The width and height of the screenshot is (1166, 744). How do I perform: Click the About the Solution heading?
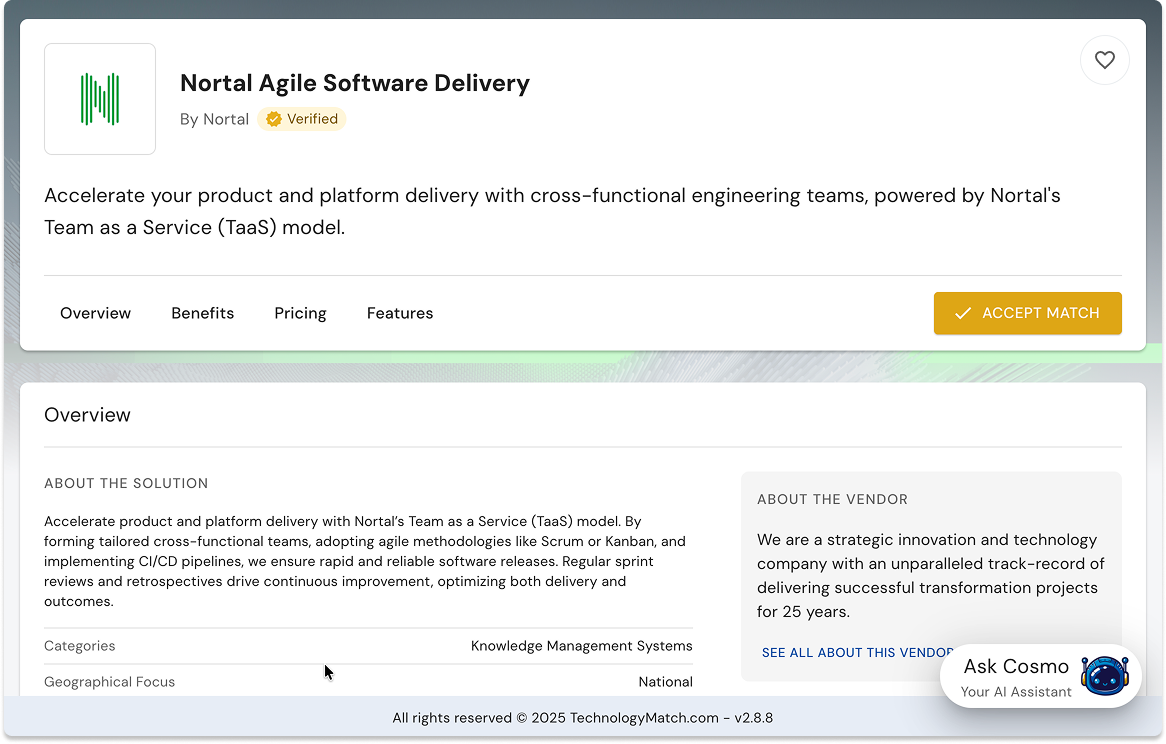pos(126,483)
